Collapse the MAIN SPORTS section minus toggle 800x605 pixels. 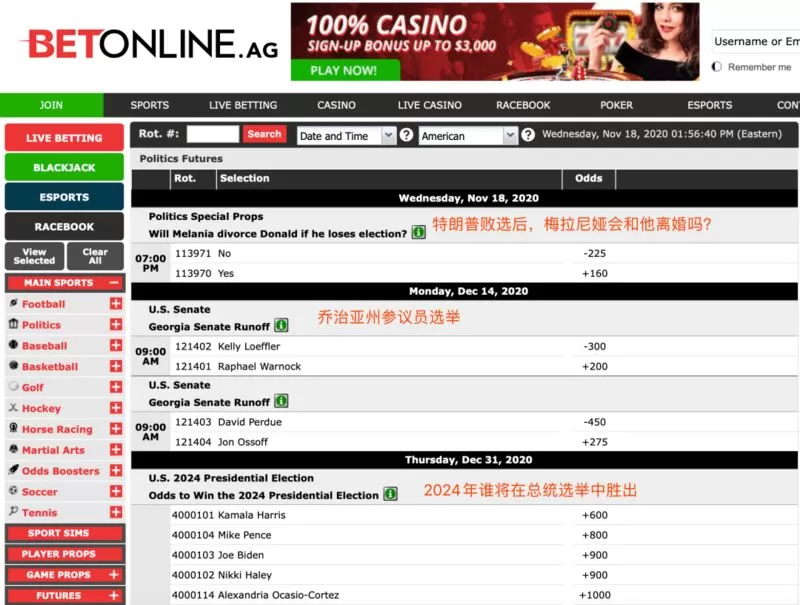tap(114, 283)
